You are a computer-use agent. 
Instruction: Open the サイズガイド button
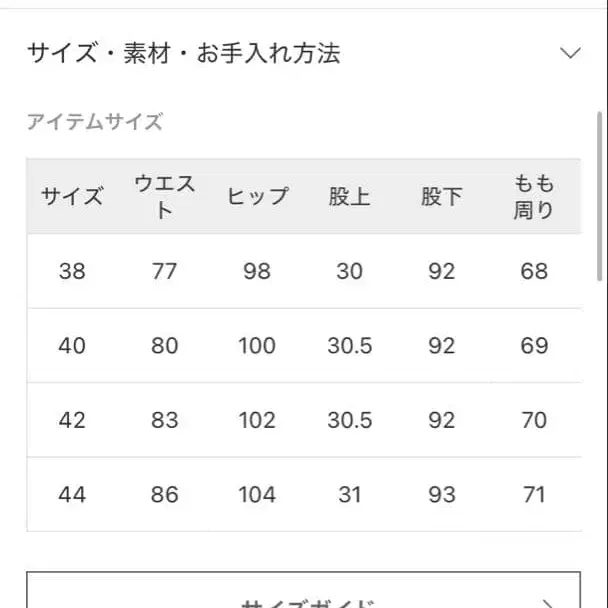(x=303, y=597)
